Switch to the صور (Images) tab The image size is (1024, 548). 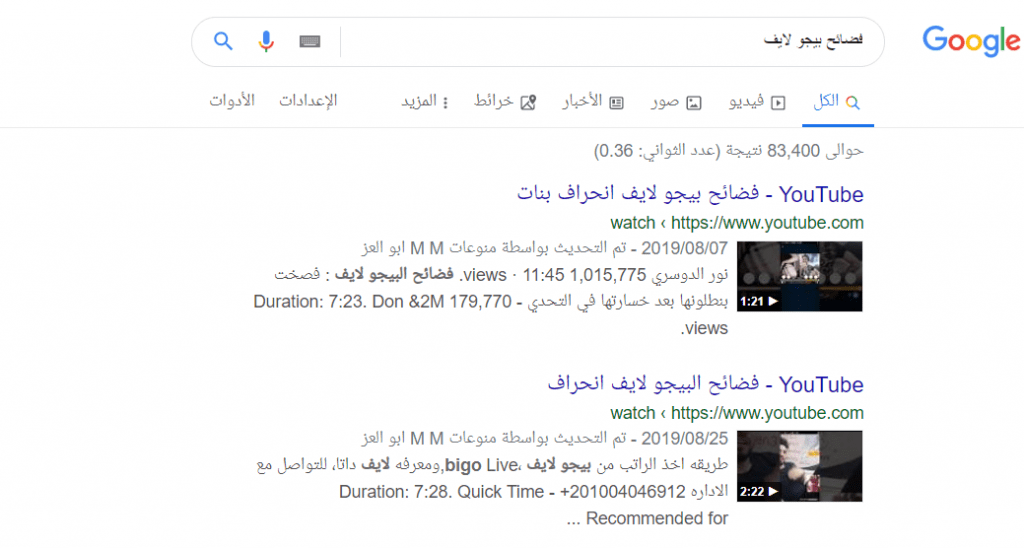676,101
